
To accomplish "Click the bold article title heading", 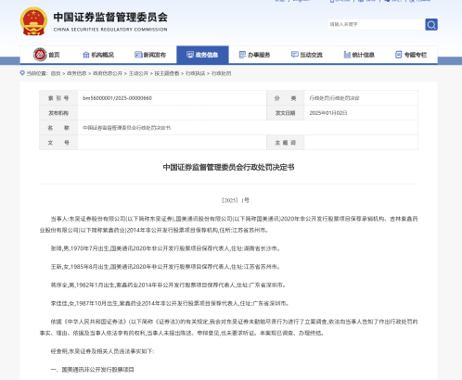I will click(229, 167).
